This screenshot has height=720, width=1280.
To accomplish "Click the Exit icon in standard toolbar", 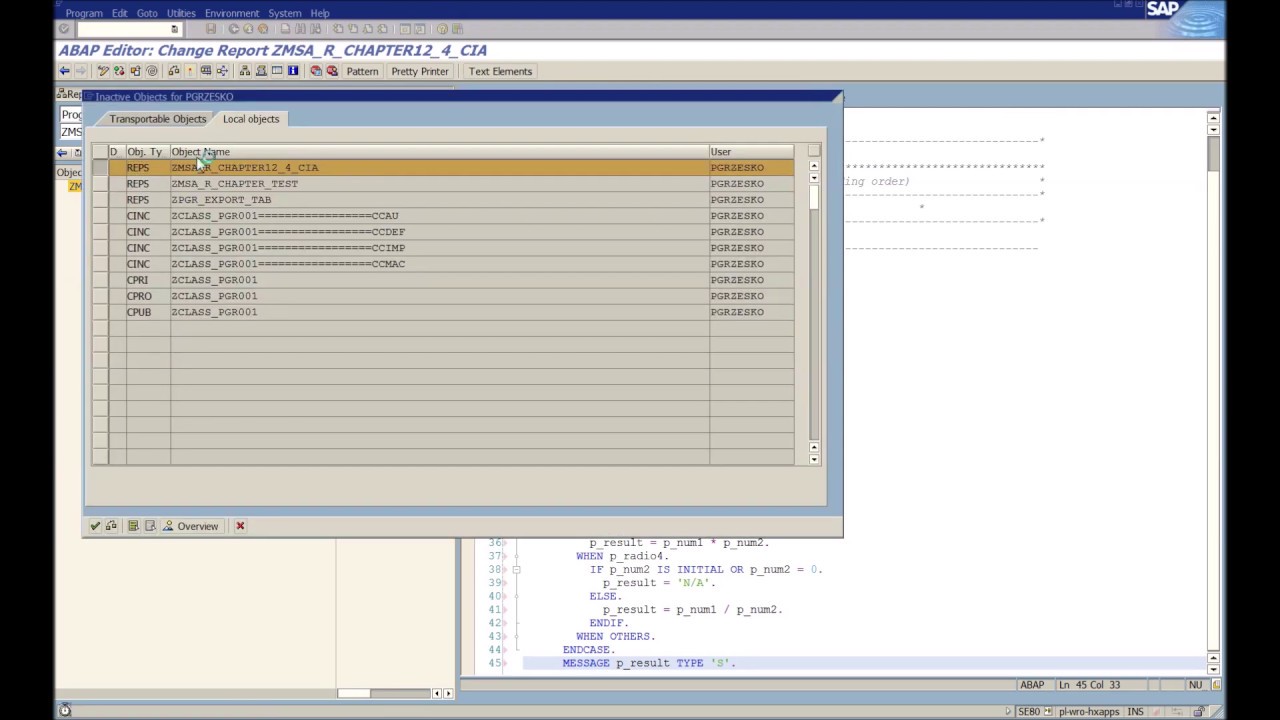I will click(x=248, y=29).
